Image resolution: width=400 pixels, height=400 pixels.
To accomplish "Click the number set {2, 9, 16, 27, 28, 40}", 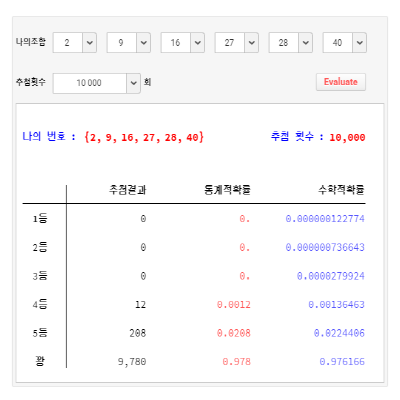I will 144,137.
